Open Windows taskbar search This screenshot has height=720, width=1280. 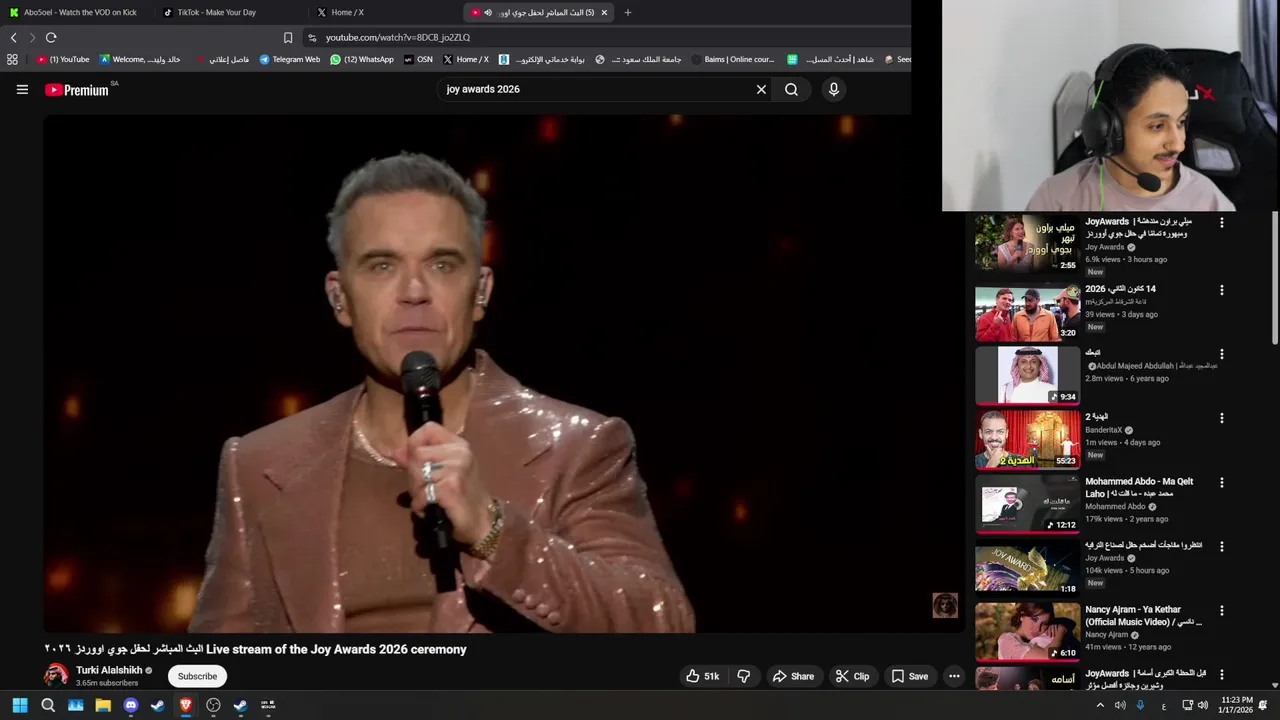pos(48,705)
